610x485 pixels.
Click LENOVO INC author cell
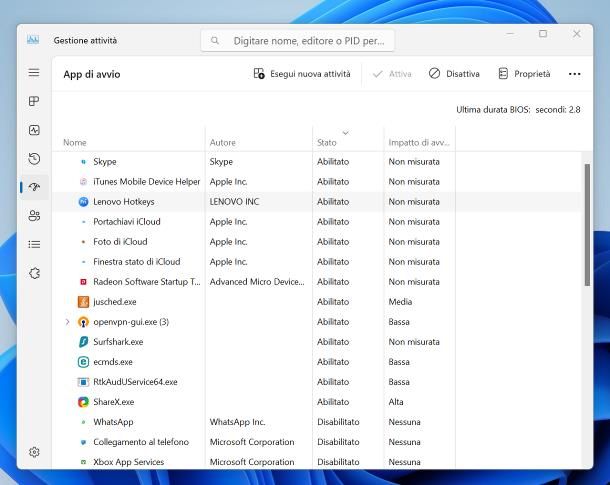tap(234, 202)
